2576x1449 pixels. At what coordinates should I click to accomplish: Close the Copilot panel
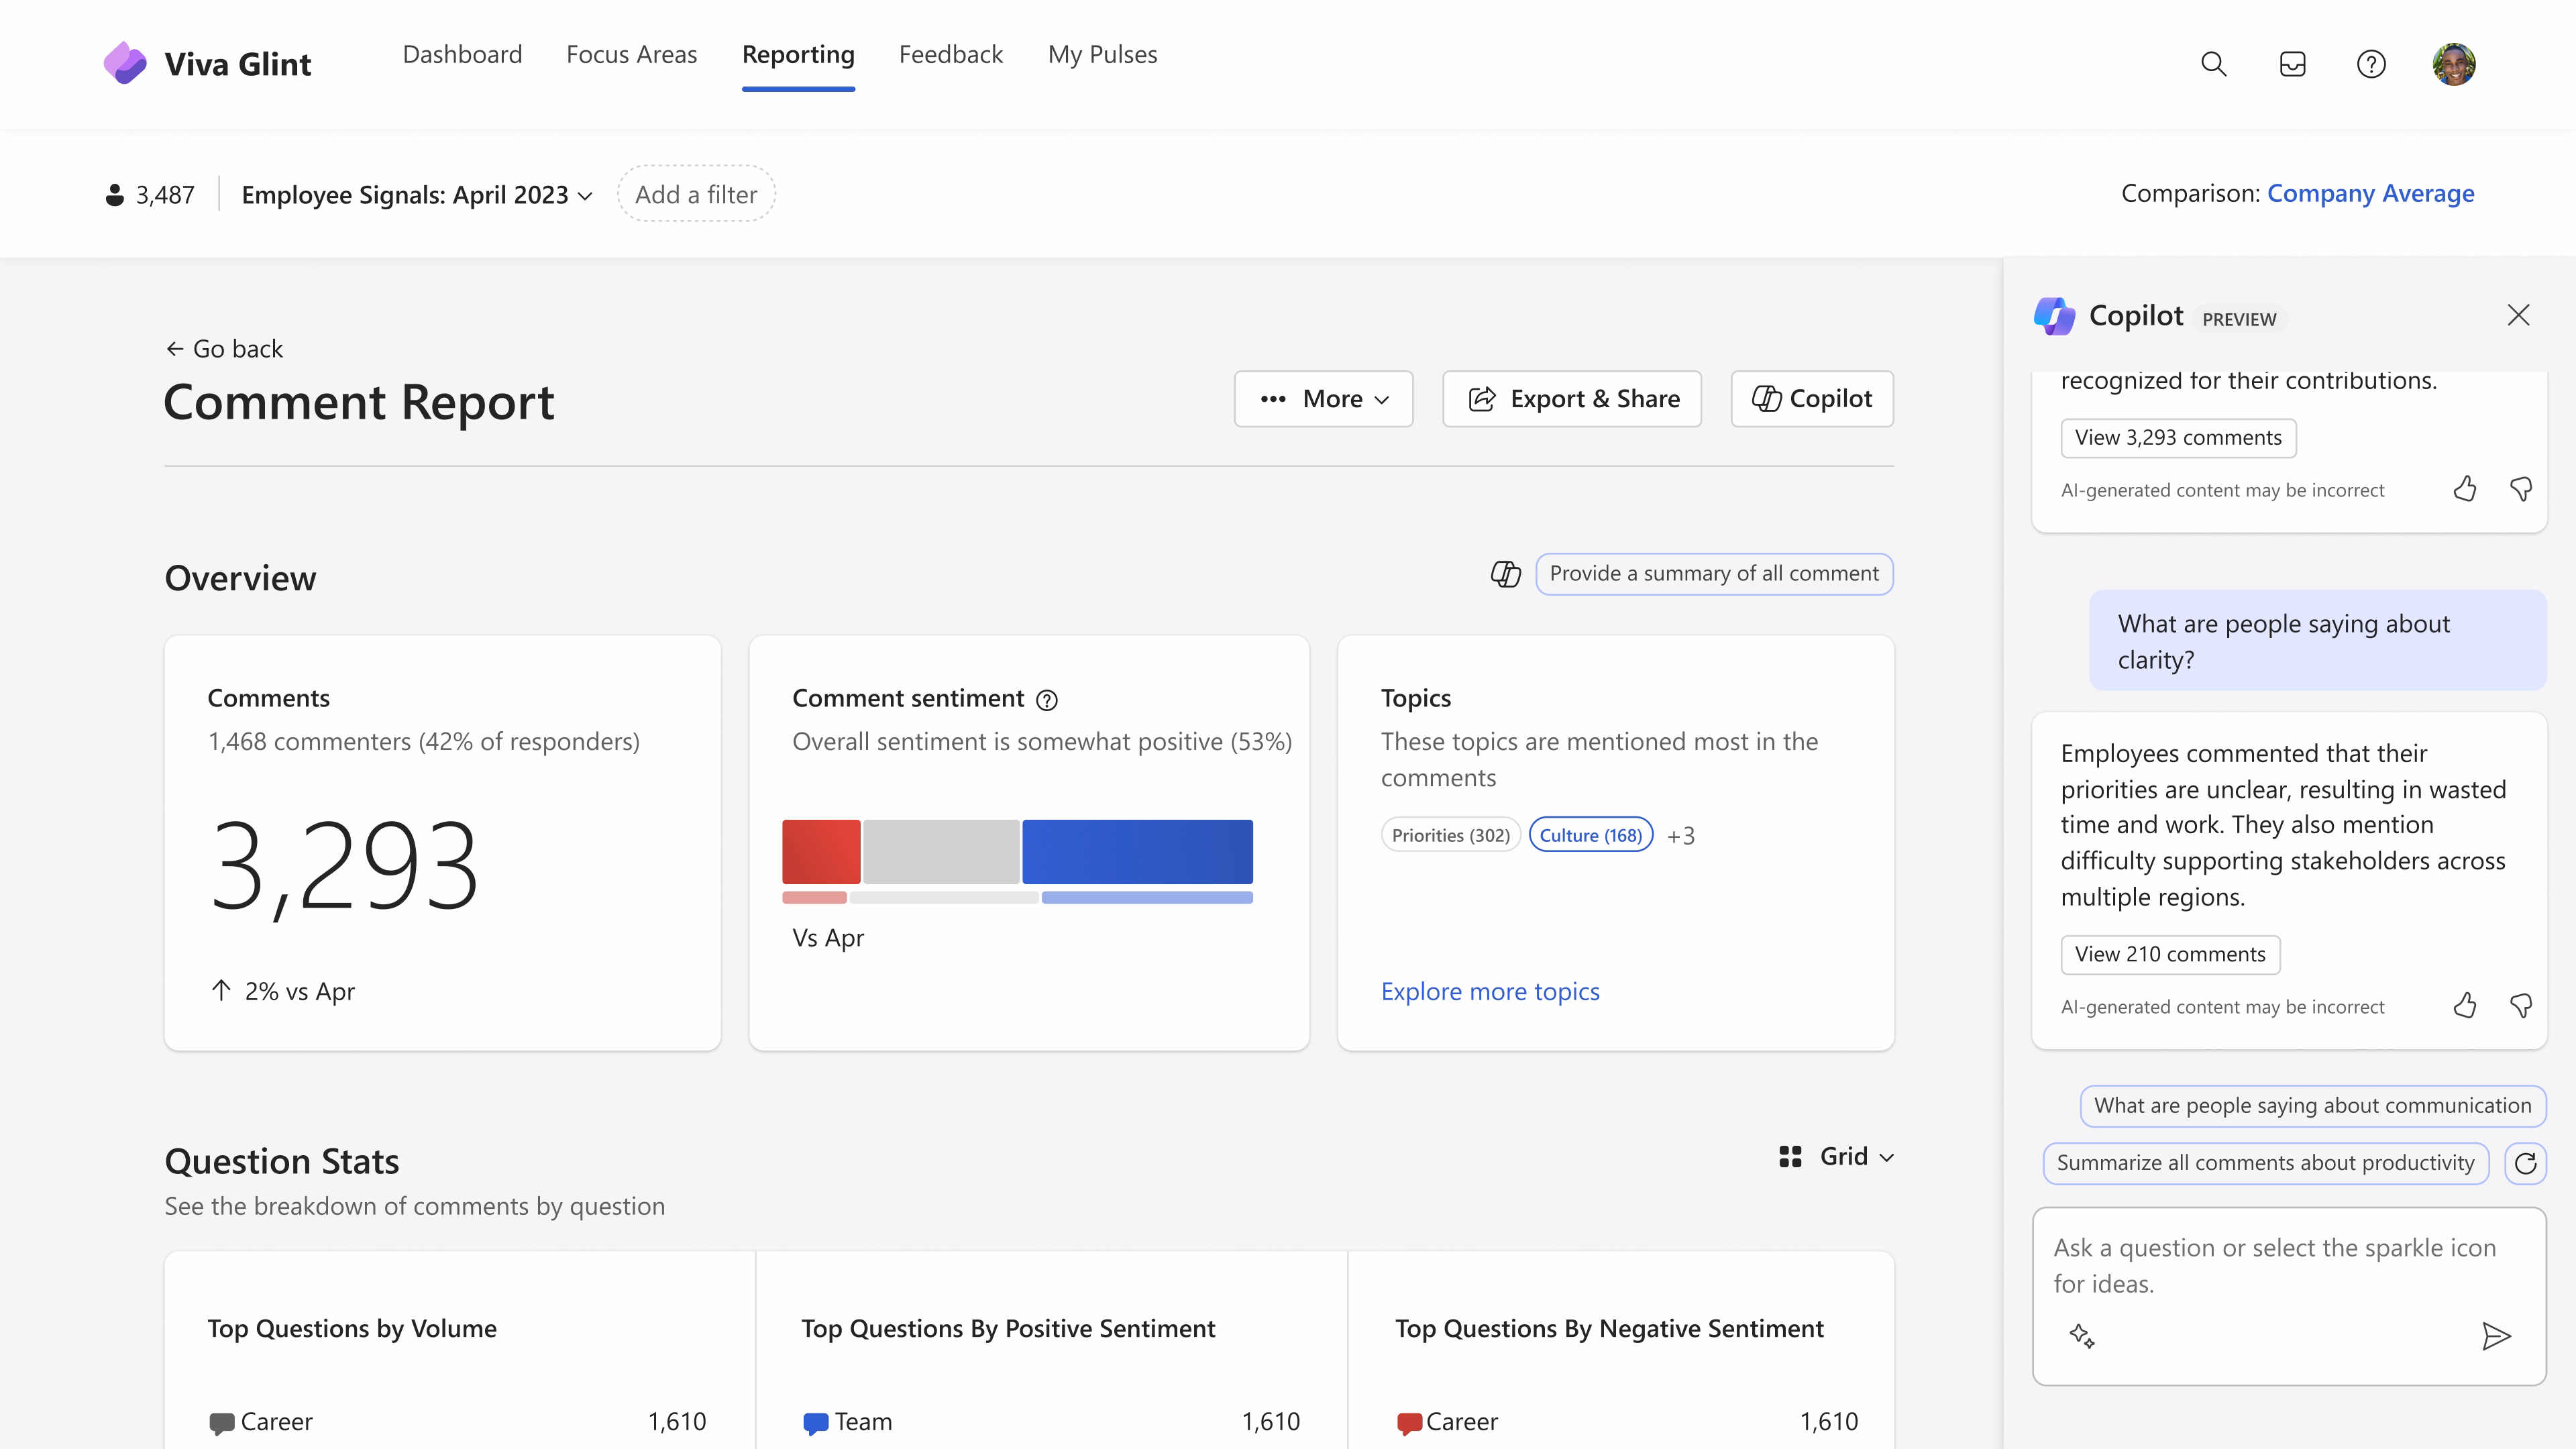2518,316
